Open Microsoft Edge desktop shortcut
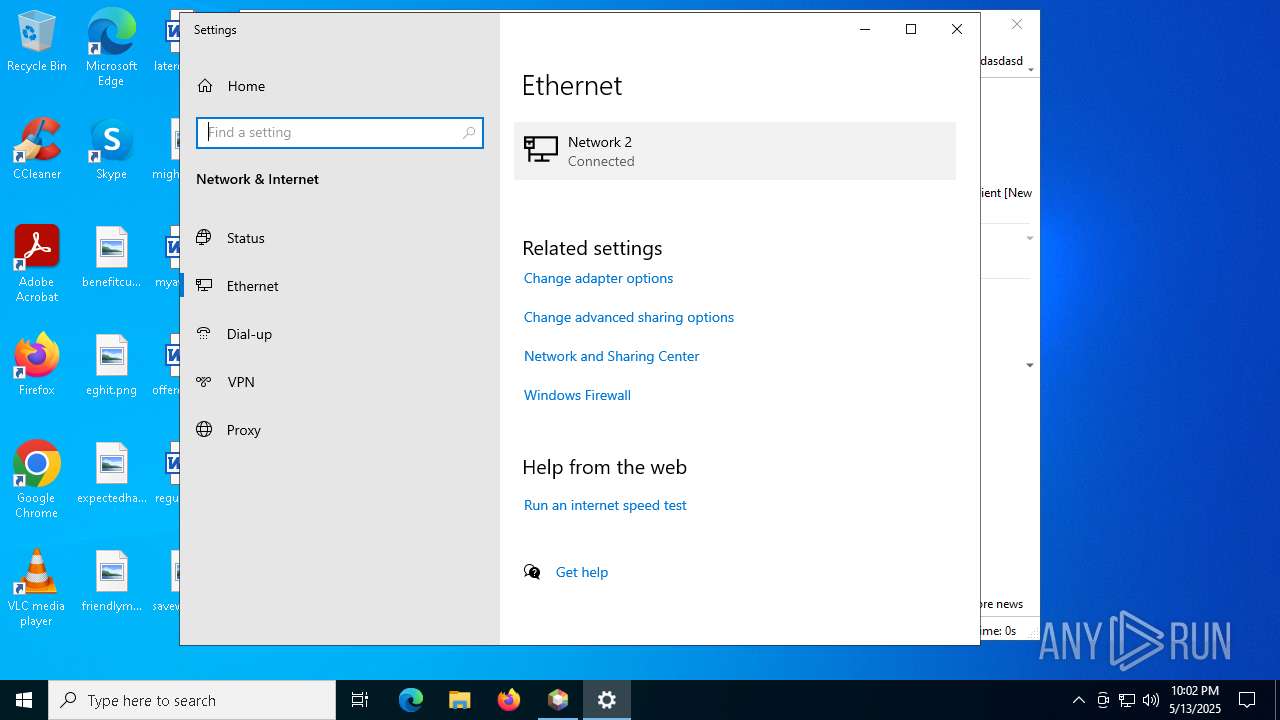 [111, 48]
